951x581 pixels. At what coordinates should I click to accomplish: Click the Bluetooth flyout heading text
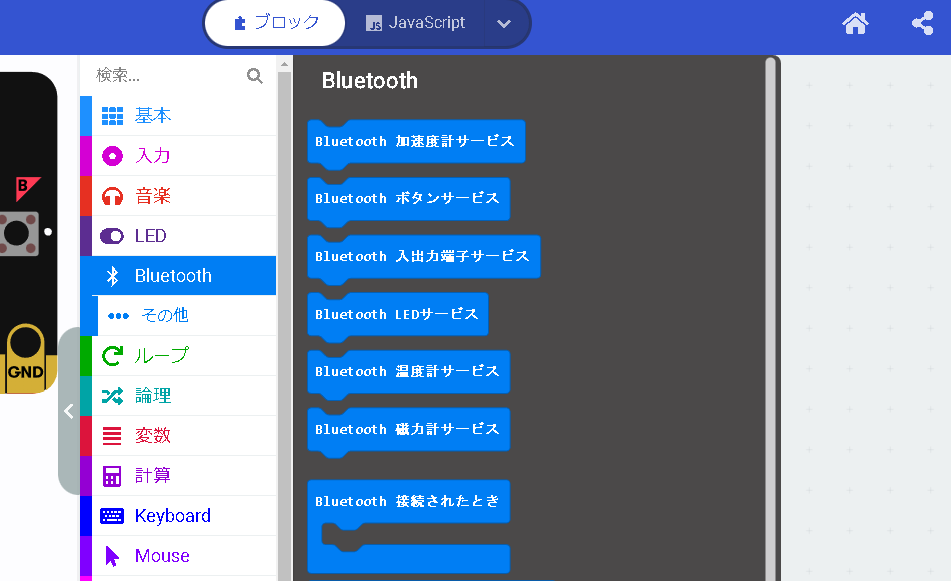click(x=369, y=81)
